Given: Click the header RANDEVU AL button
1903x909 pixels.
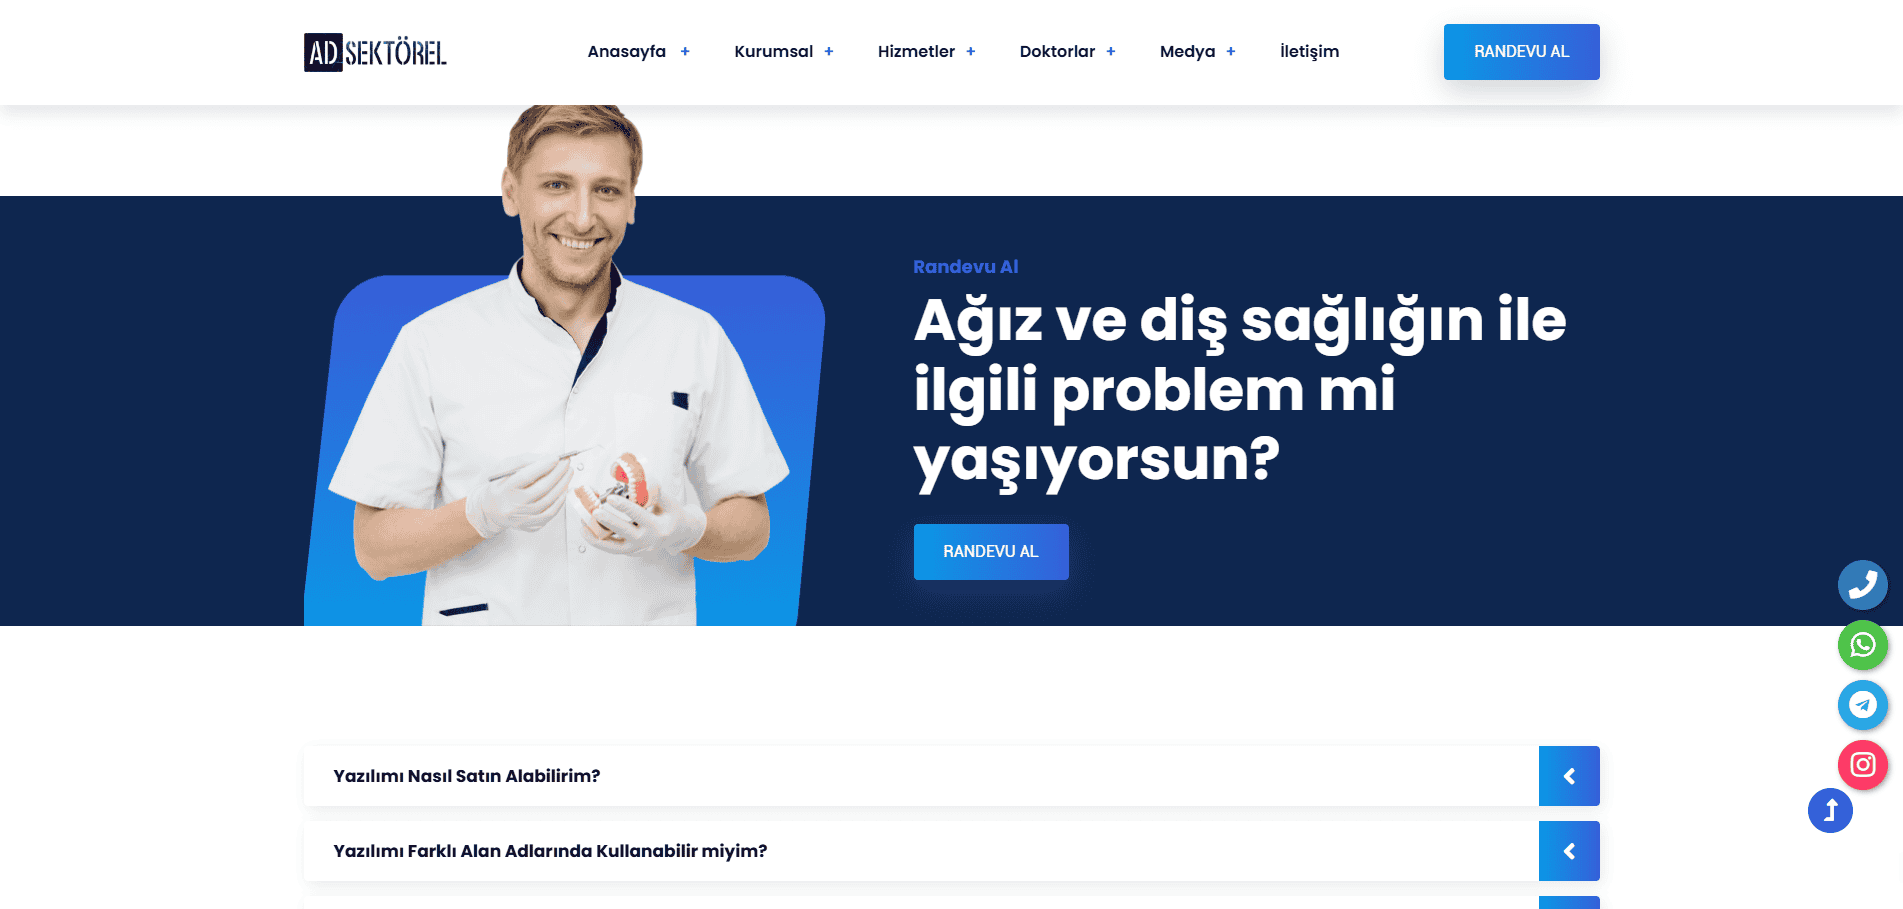Looking at the screenshot, I should 1521,52.
